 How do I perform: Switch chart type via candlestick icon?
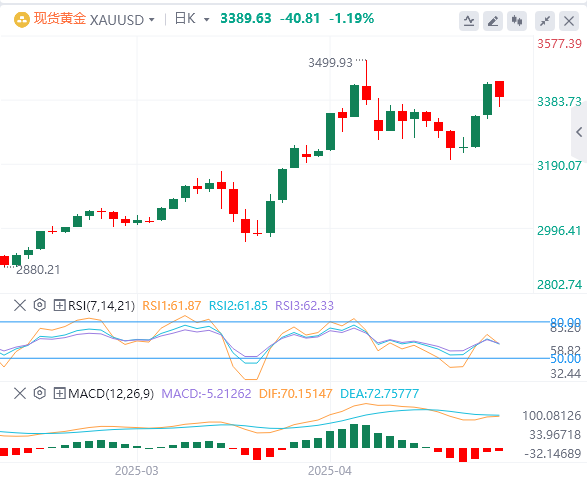pos(517,21)
